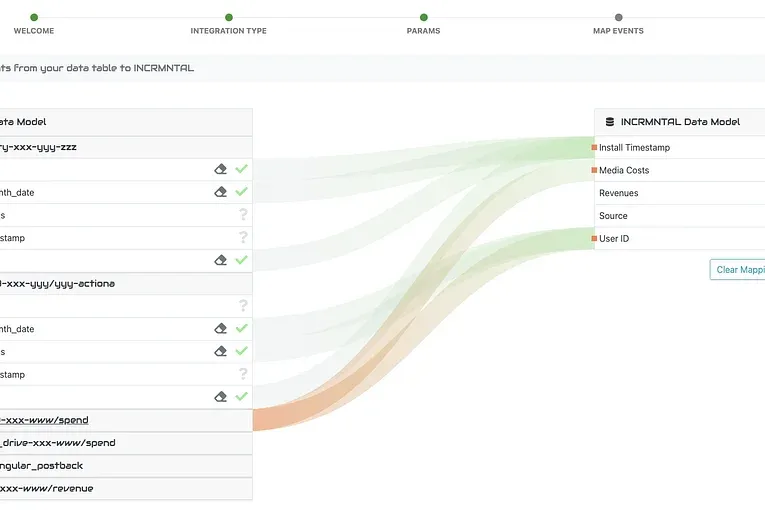Click database icon beside INCRMNTAL Data Model

610,122
